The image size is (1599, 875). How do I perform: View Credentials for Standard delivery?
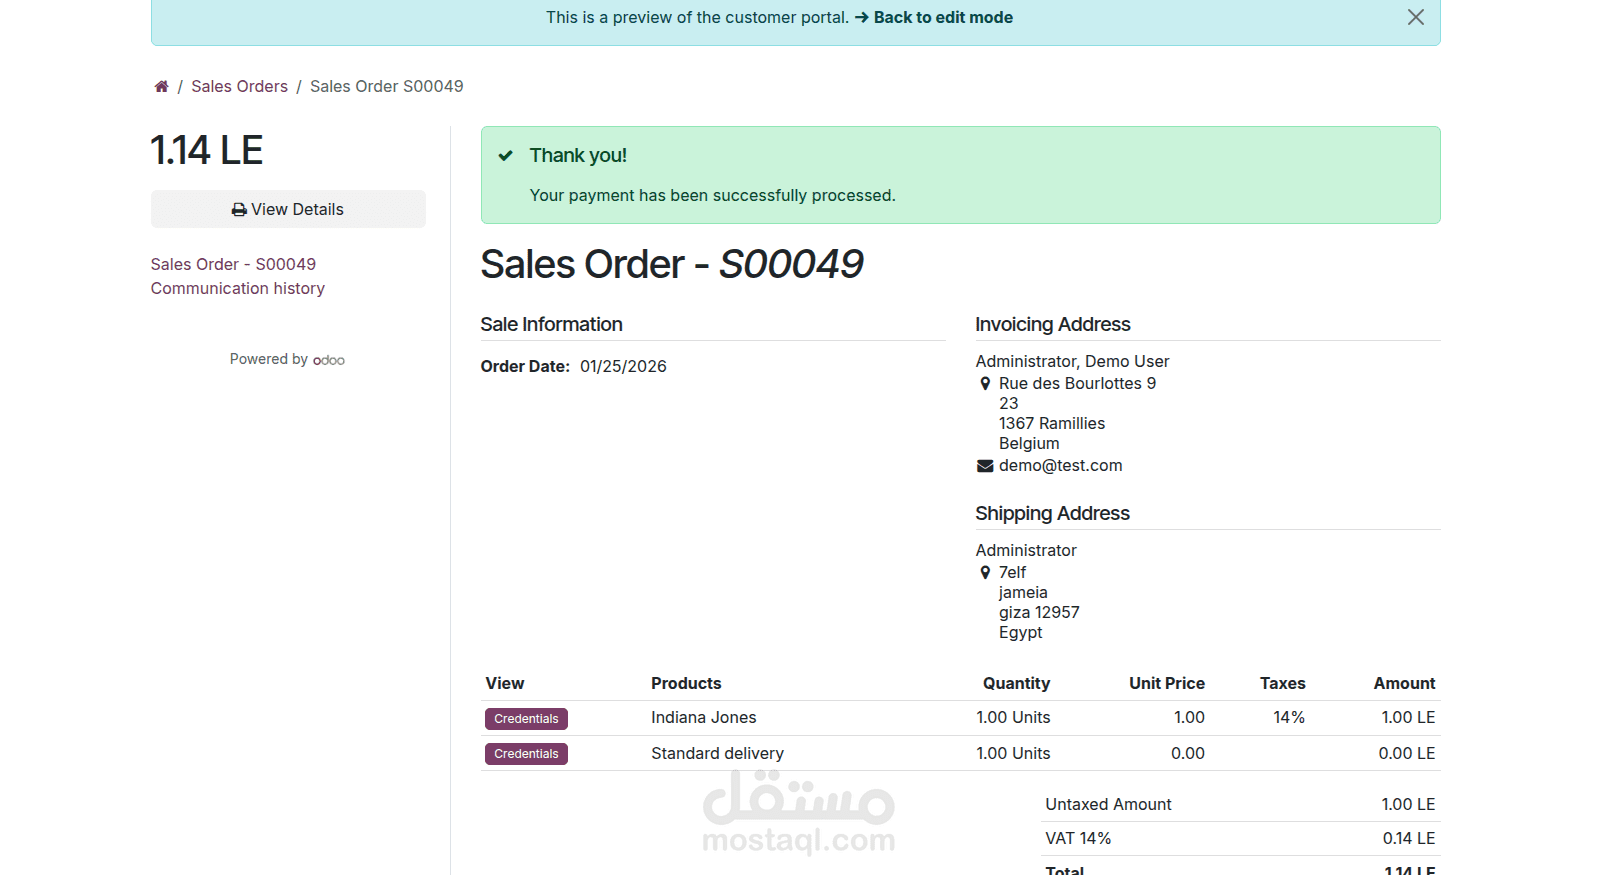526,754
